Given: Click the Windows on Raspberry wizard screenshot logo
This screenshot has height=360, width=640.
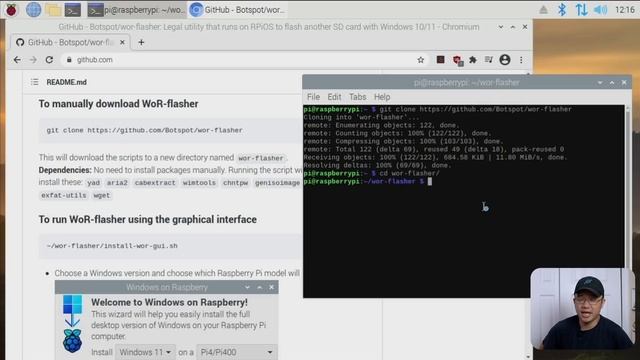Looking at the screenshot, I should 73,324.
